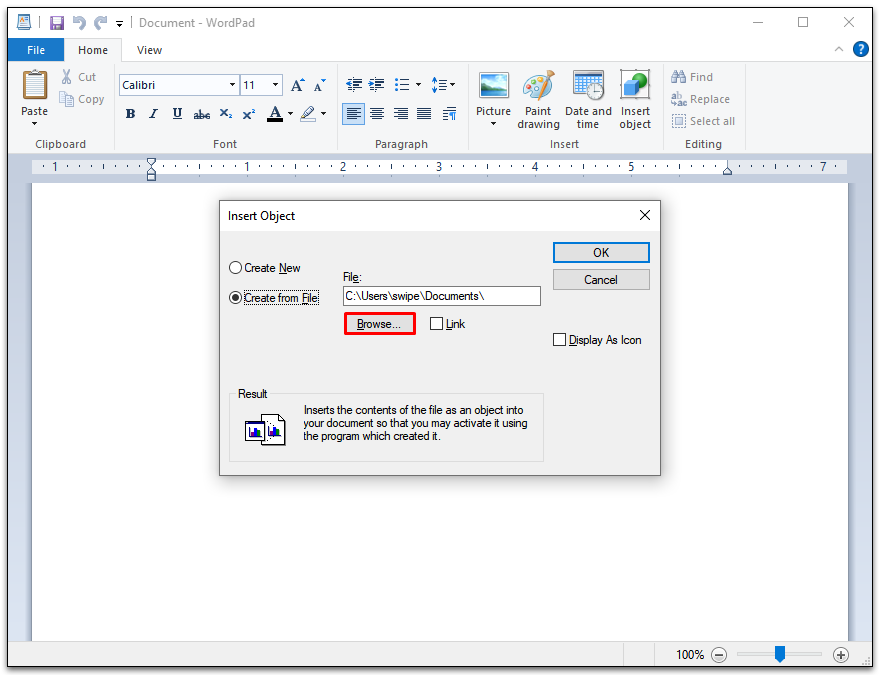The image size is (881, 675).
Task: Click the Grow font icon
Action: [297, 85]
